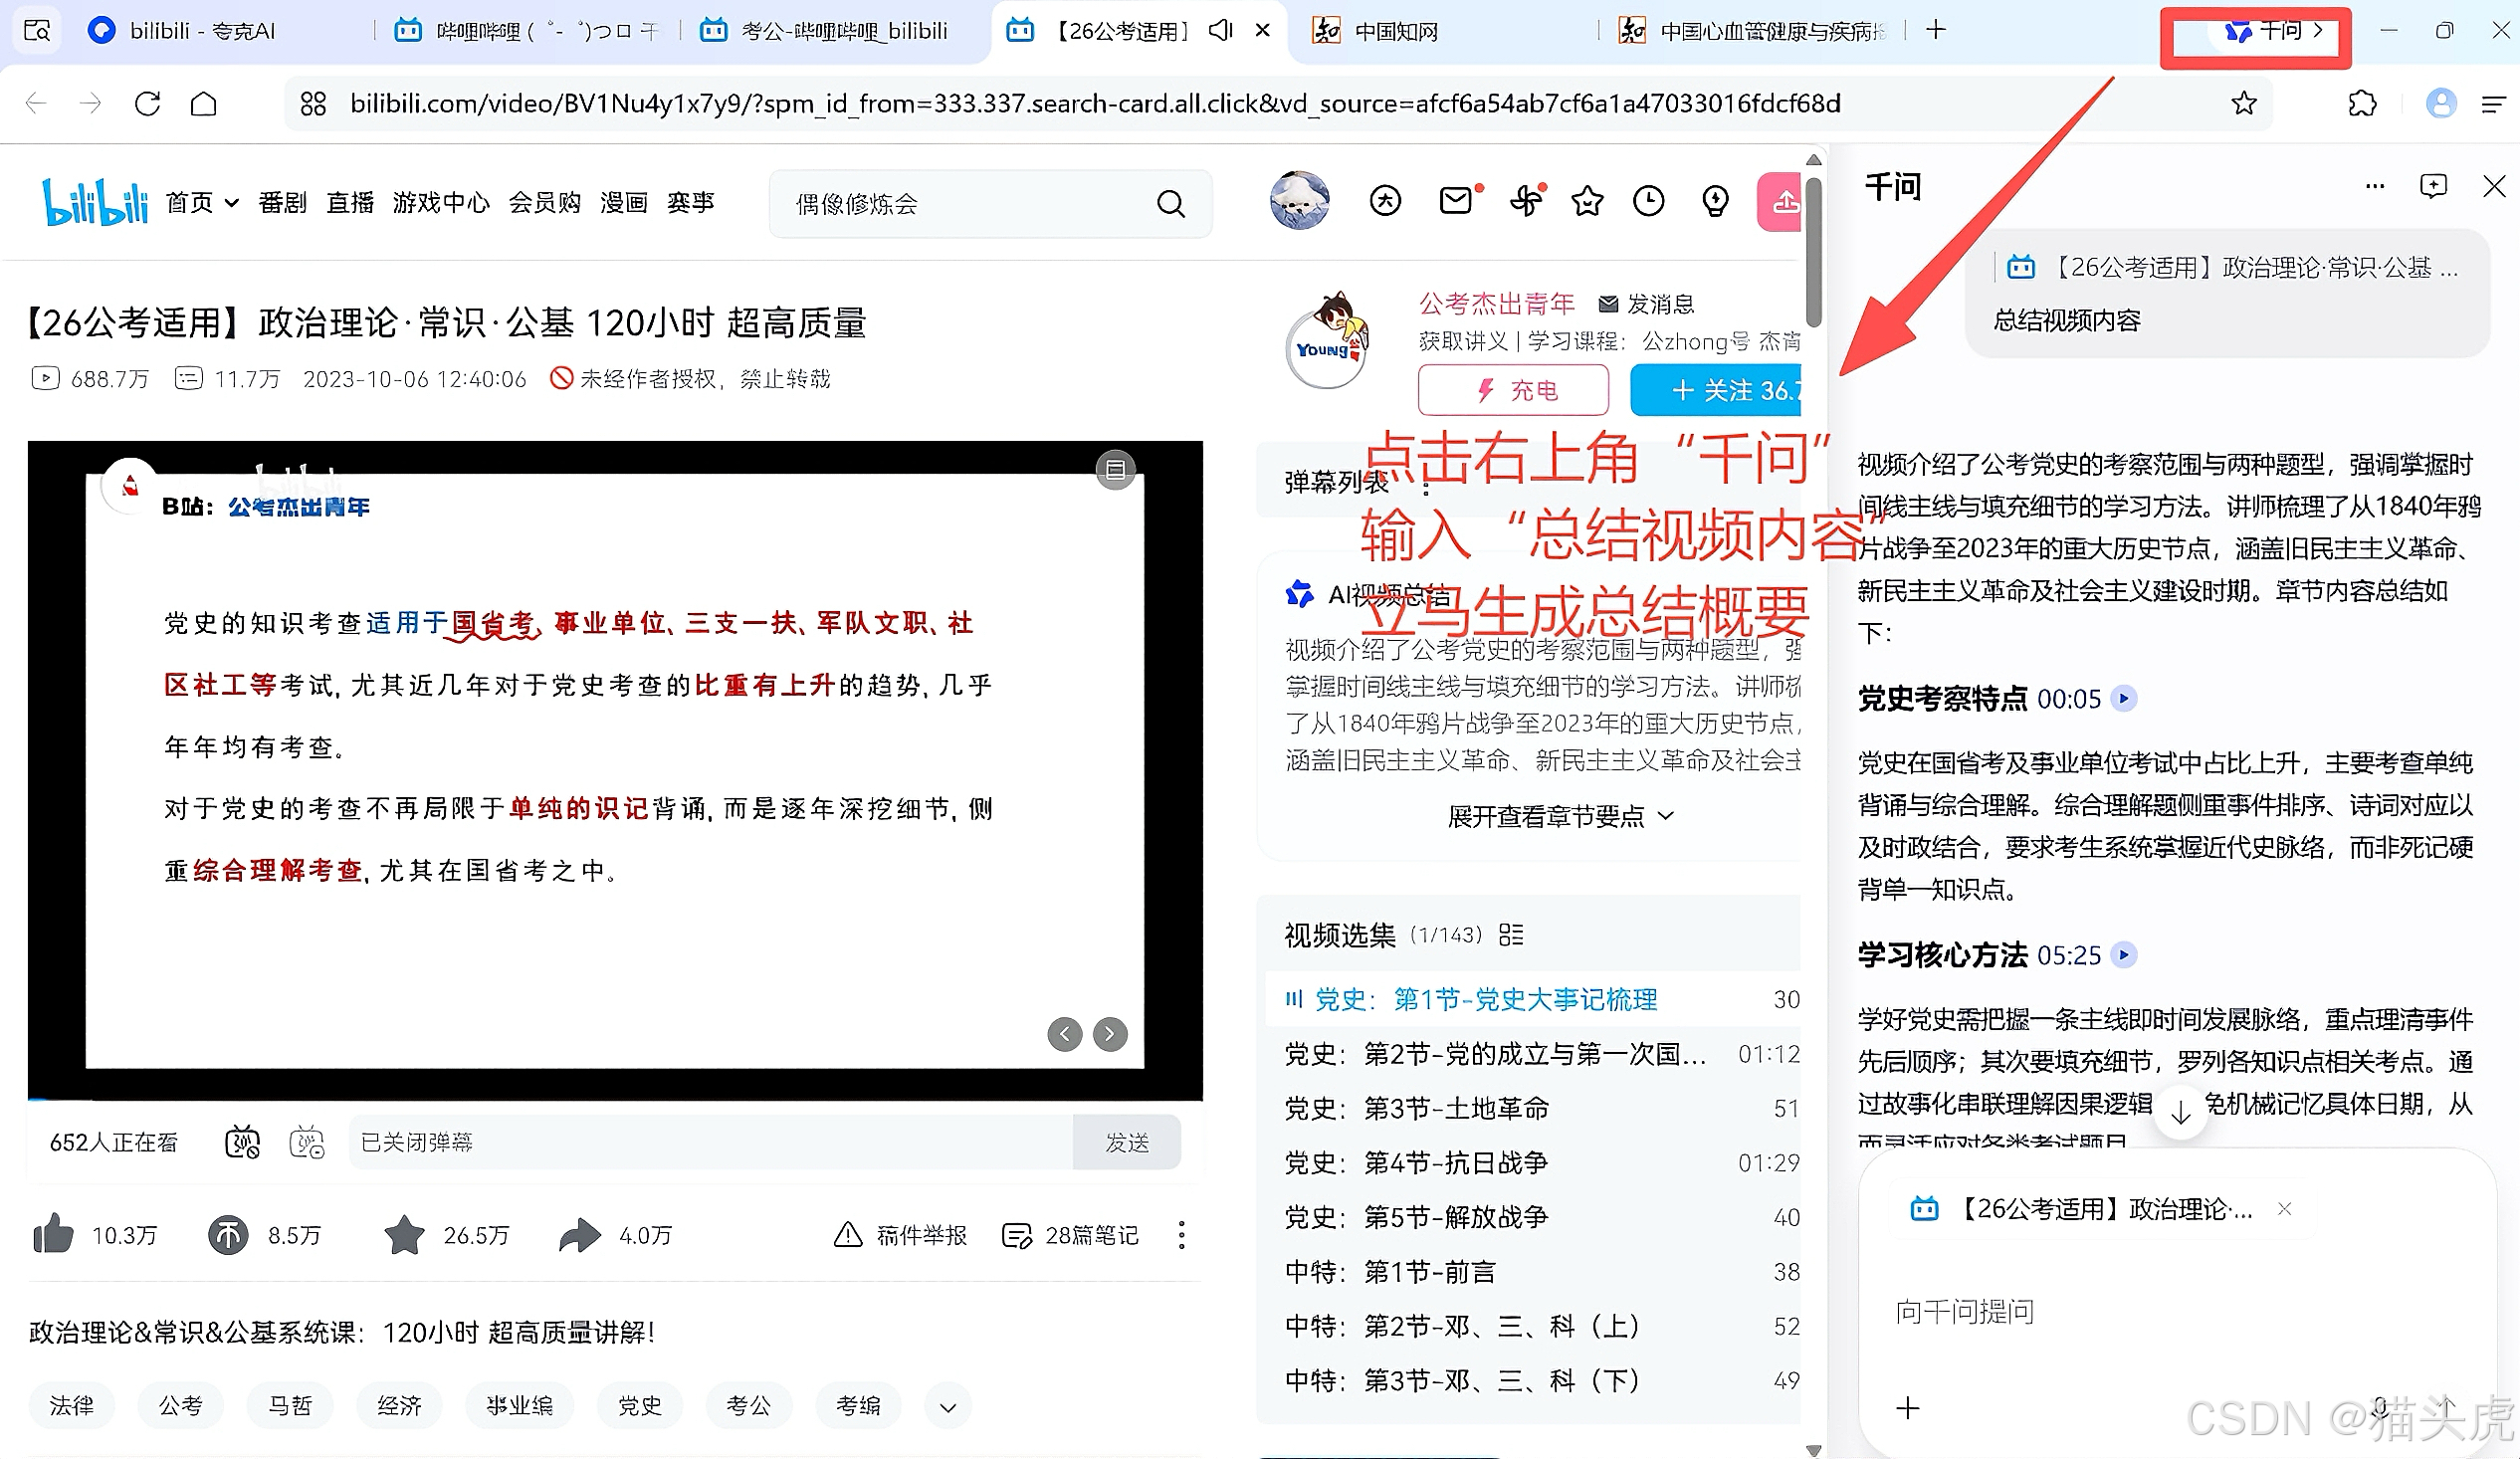Expand 首页 dropdown in bilibili nav
Viewport: 2520px width, 1459px height.
[x=232, y=203]
